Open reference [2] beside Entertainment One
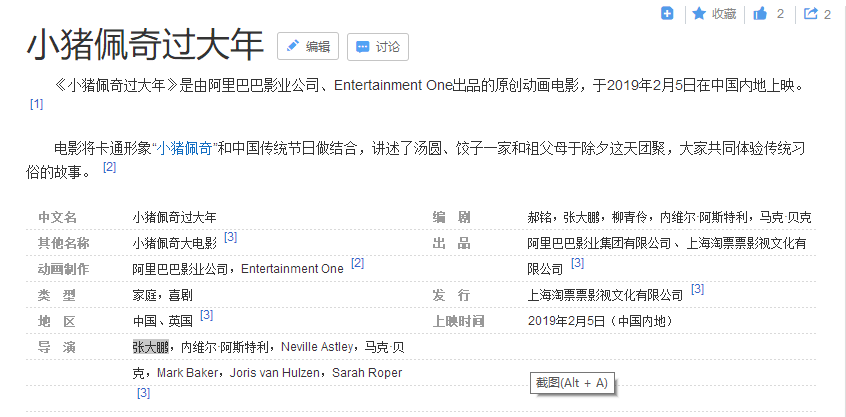846x417 pixels. (x=357, y=263)
